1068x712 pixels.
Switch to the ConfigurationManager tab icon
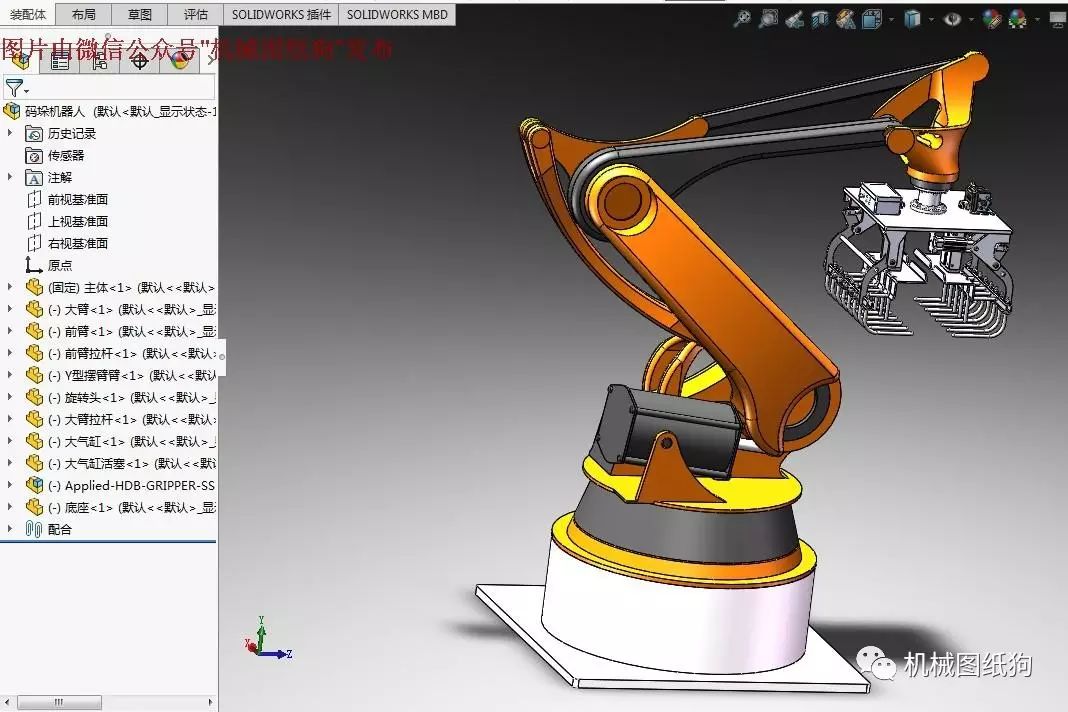[100, 61]
